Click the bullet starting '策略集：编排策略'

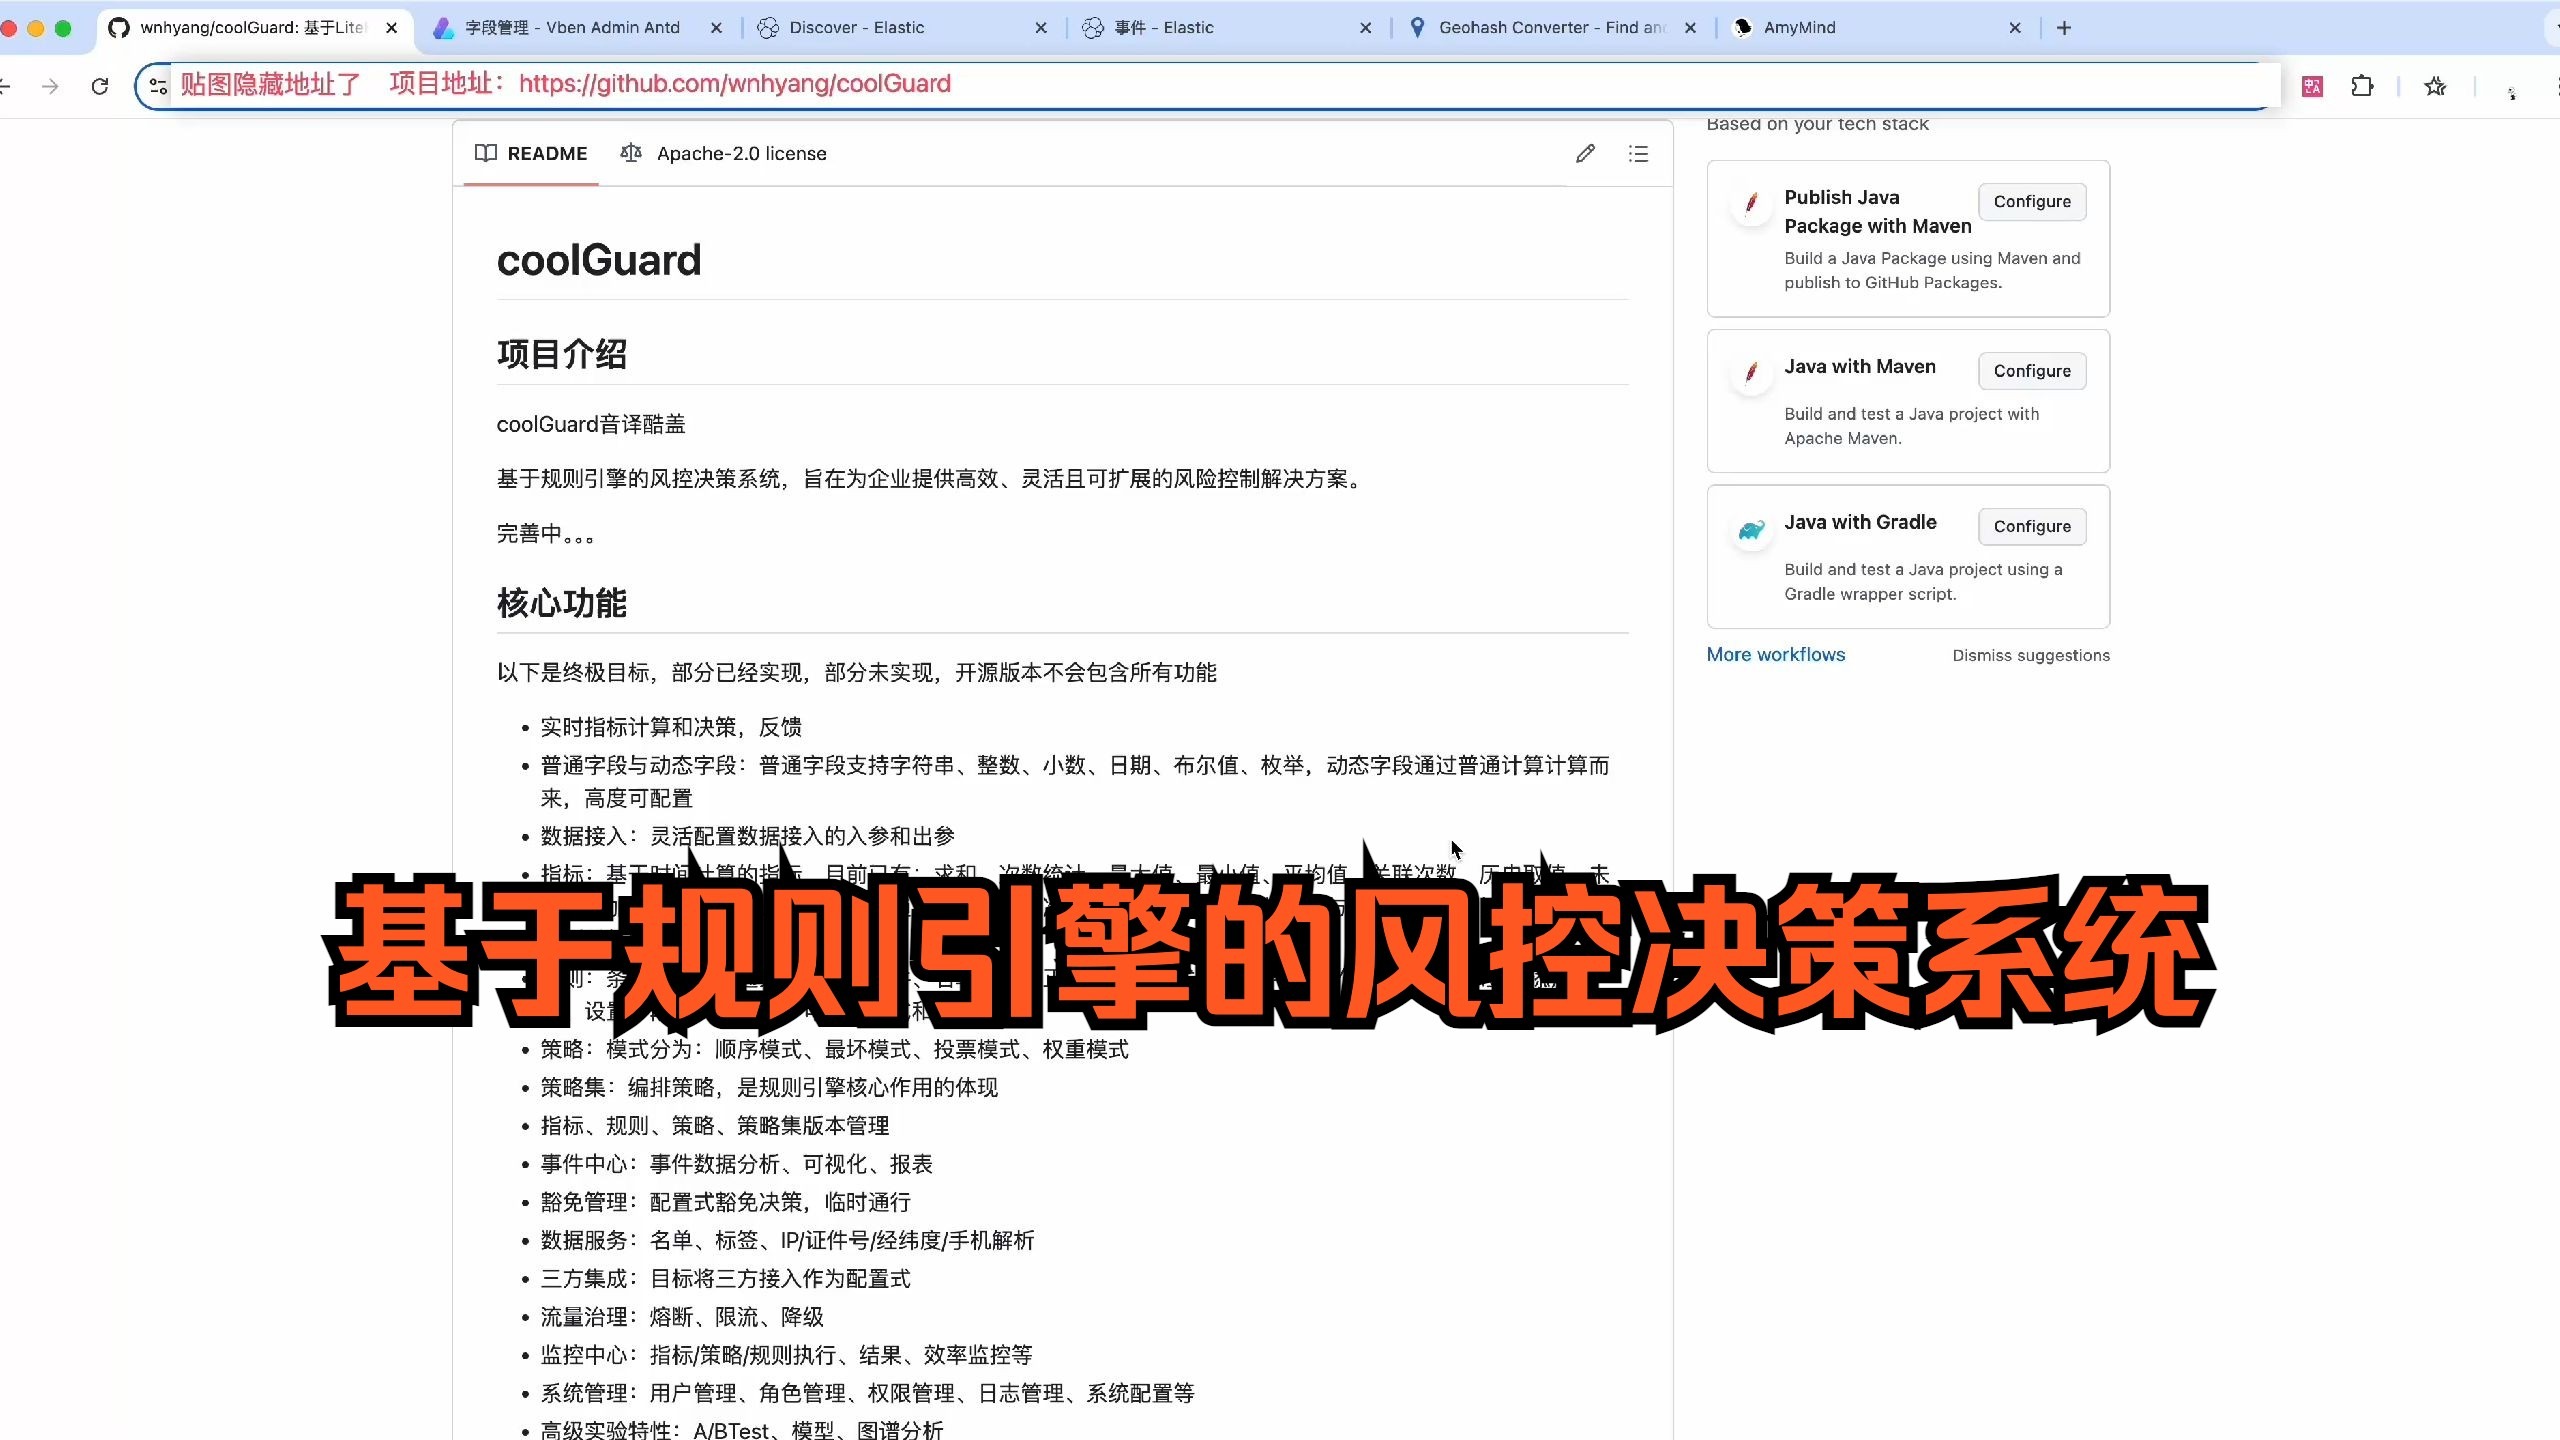point(769,1088)
